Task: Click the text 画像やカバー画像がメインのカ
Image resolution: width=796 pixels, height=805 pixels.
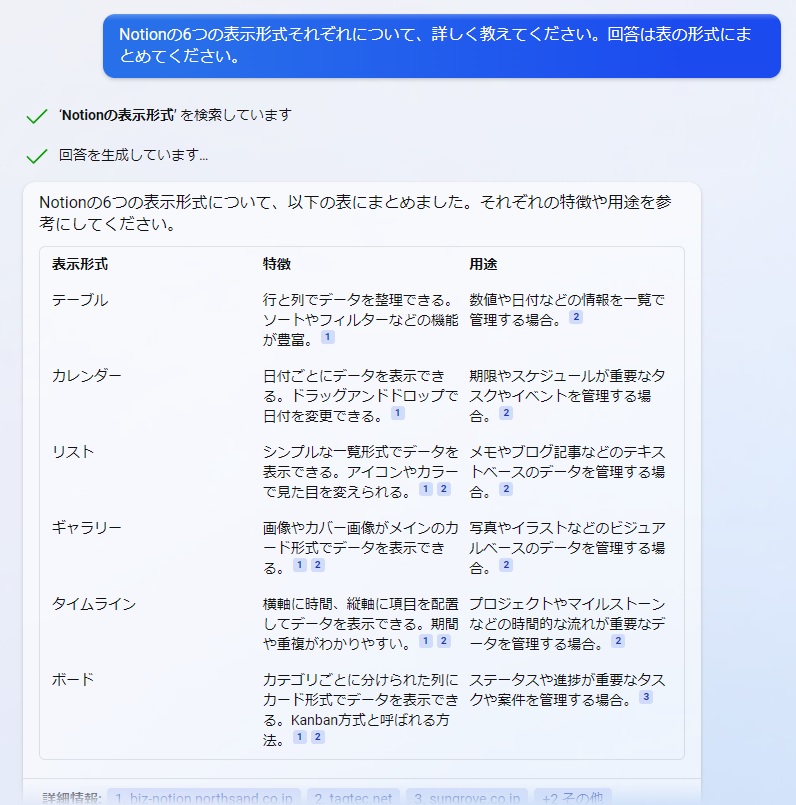Action: pos(361,528)
